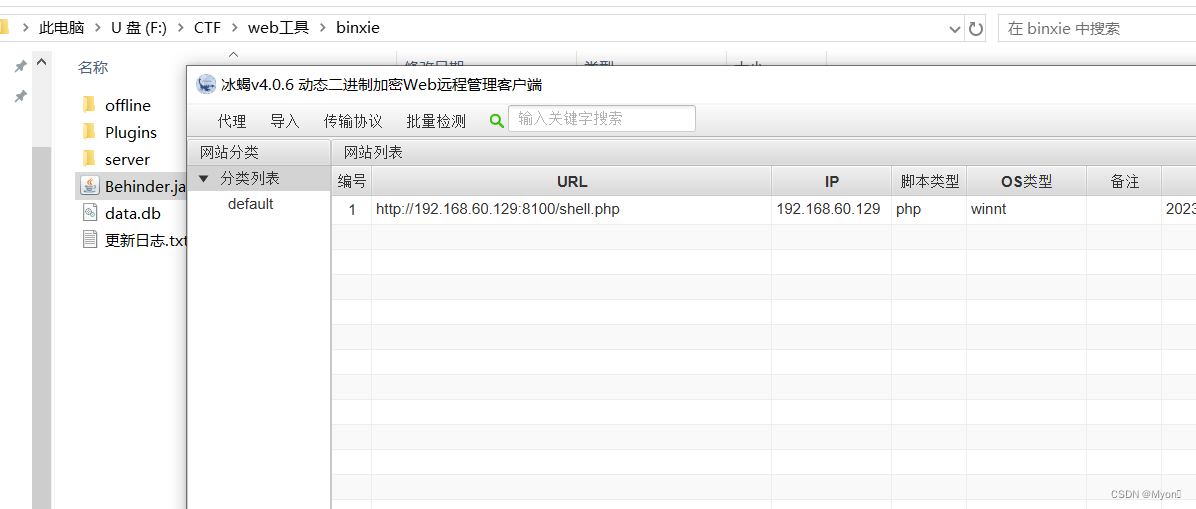Click the green search magnifier icon
Image resolution: width=1196 pixels, height=509 pixels.
coord(497,121)
